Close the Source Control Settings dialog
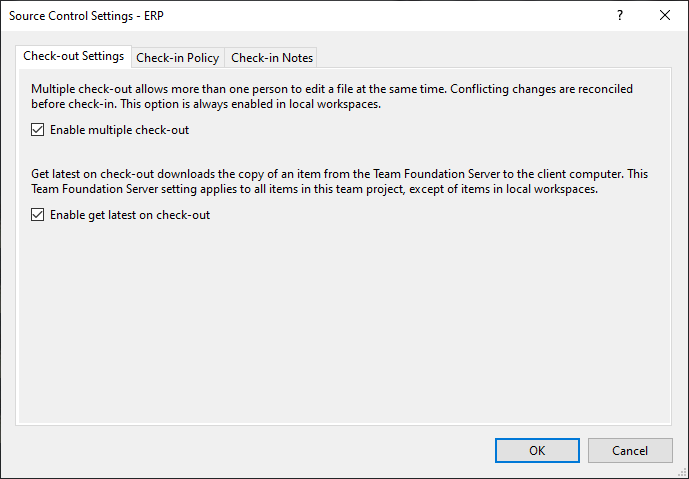 point(665,15)
